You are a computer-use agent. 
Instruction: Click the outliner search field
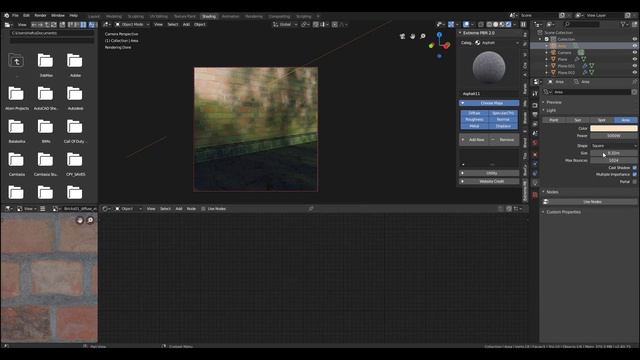click(581, 24)
